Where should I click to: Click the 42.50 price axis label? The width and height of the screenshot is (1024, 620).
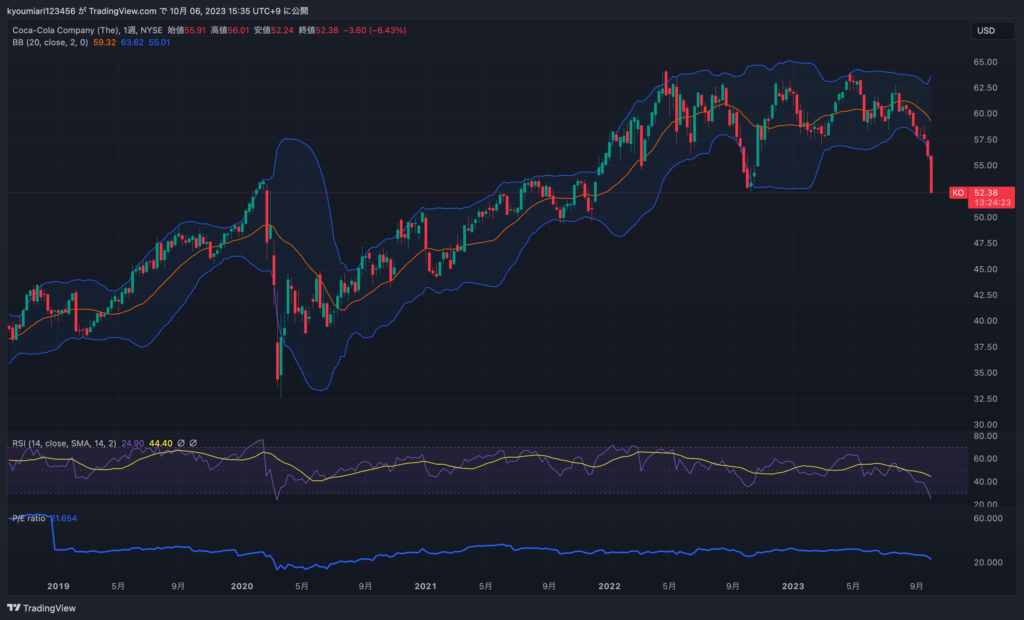(985, 295)
